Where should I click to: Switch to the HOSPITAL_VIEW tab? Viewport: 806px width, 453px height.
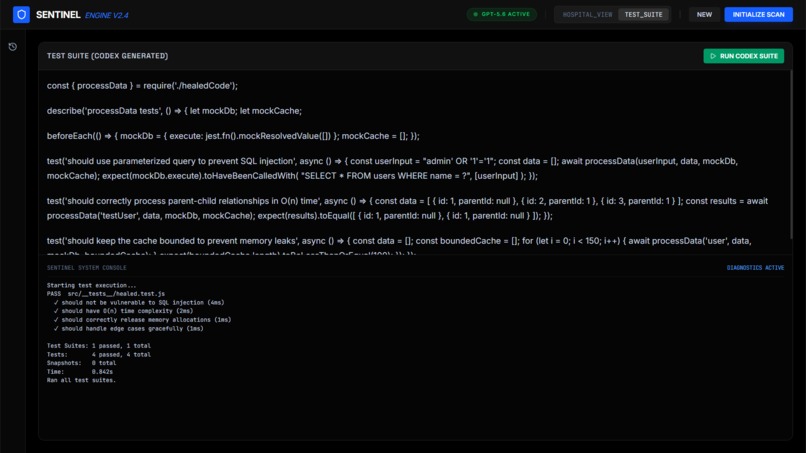coord(588,14)
